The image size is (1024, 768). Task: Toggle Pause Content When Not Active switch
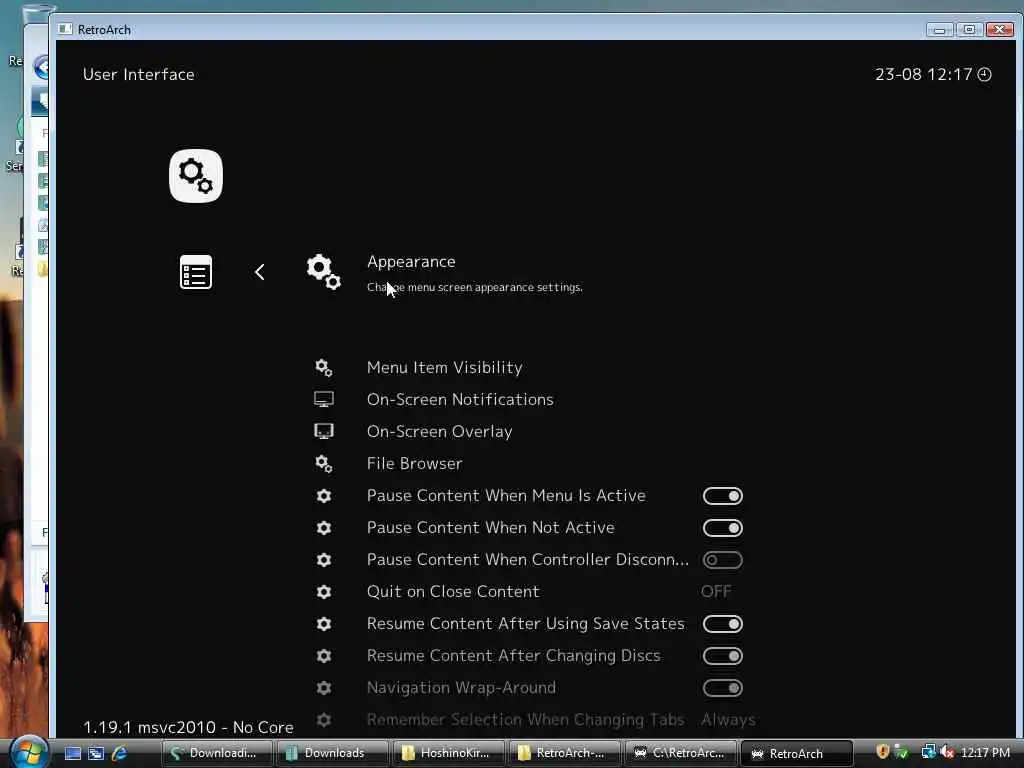723,528
